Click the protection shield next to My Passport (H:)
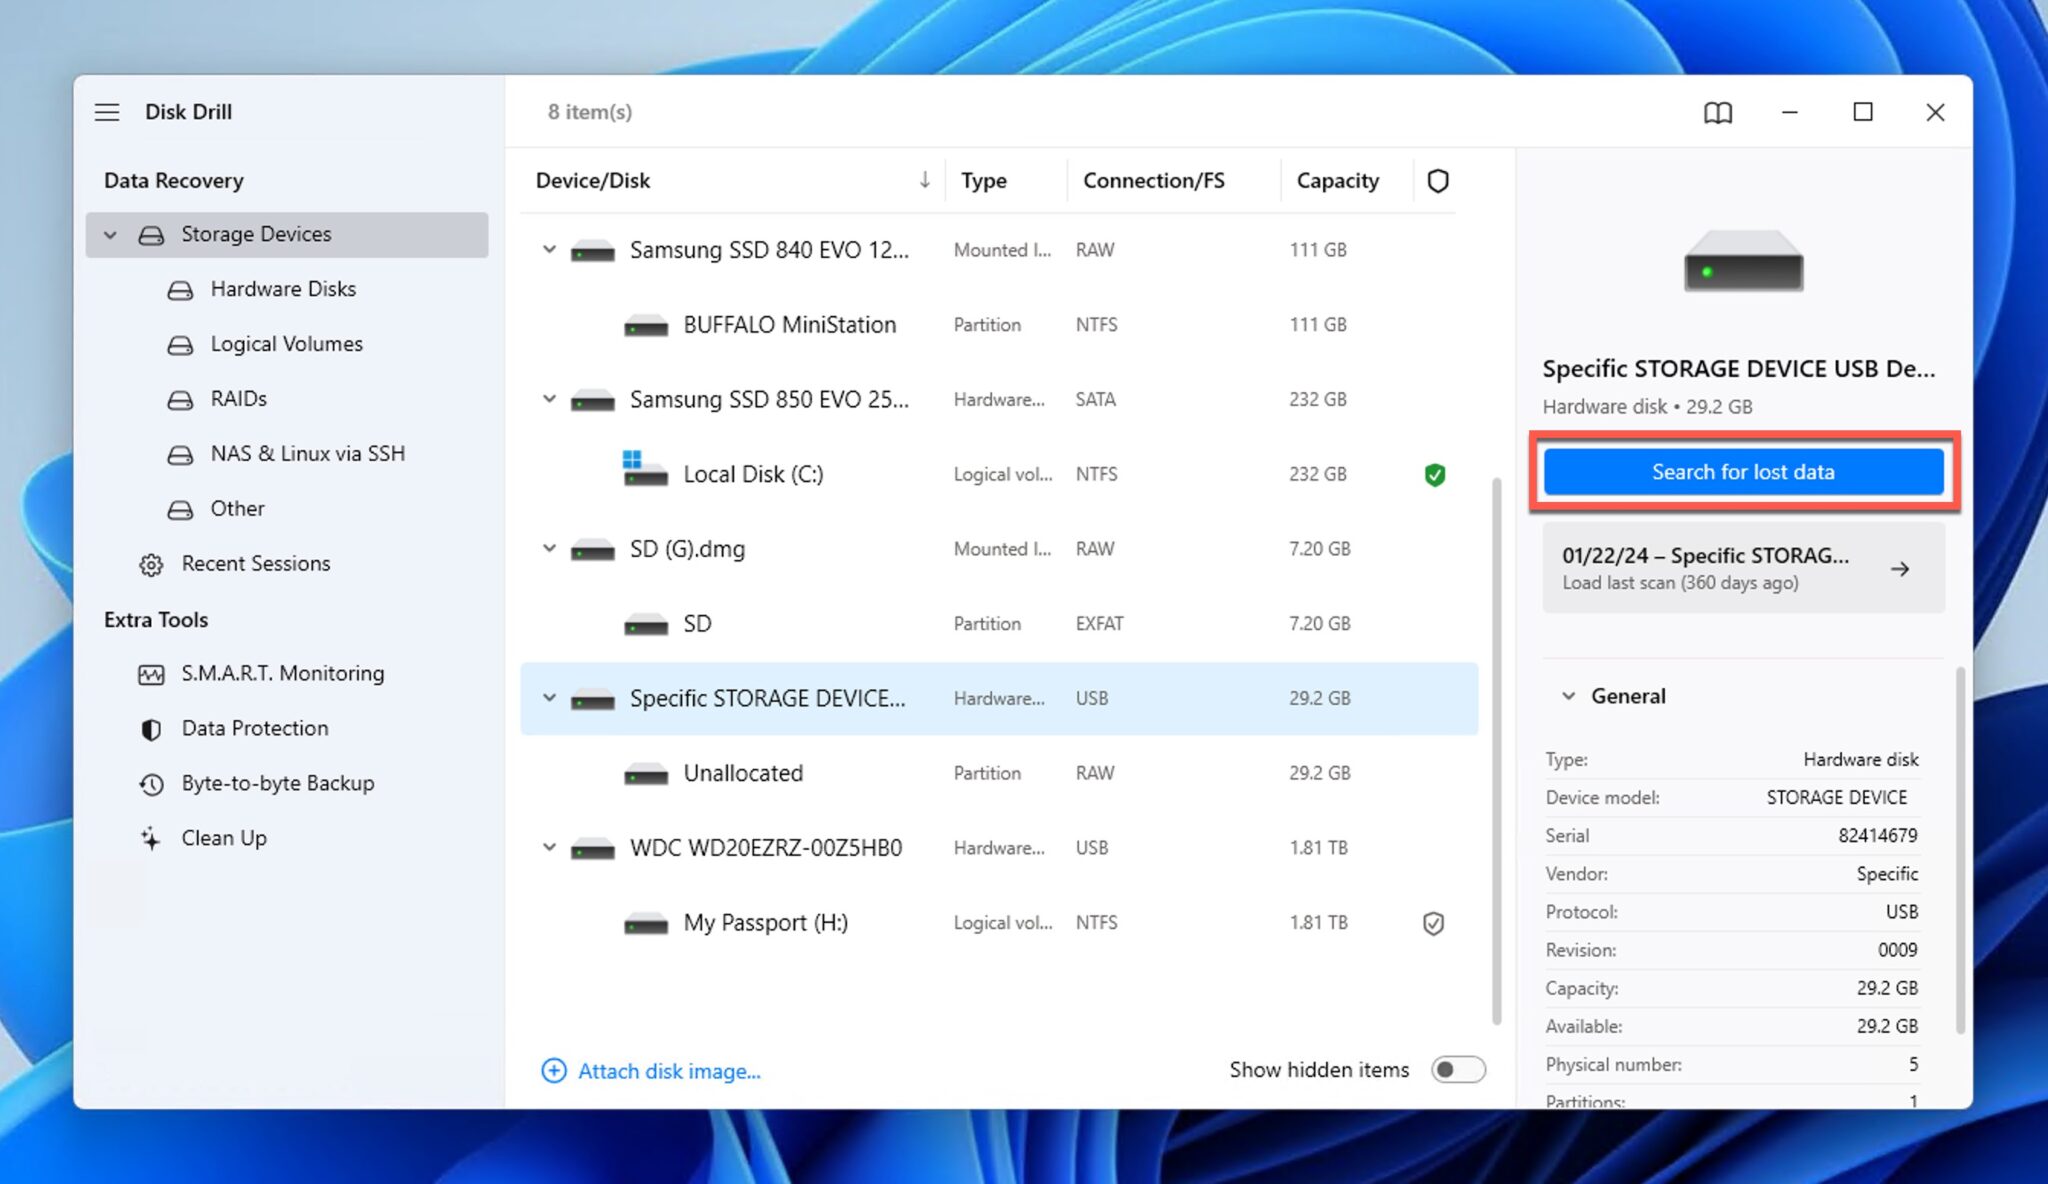 (x=1433, y=922)
